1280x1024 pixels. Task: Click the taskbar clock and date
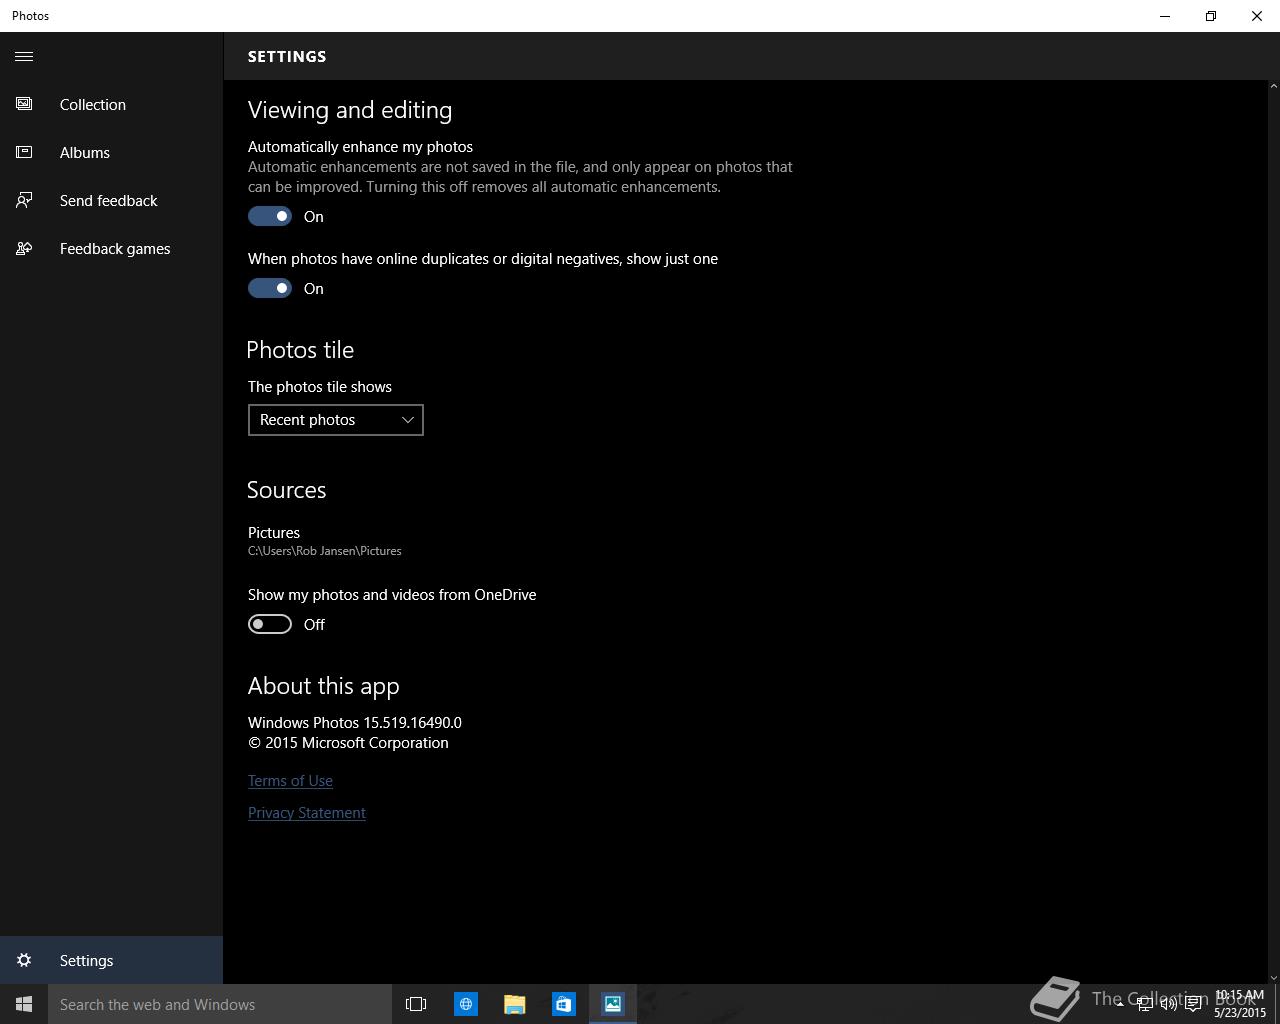tap(1240, 1004)
